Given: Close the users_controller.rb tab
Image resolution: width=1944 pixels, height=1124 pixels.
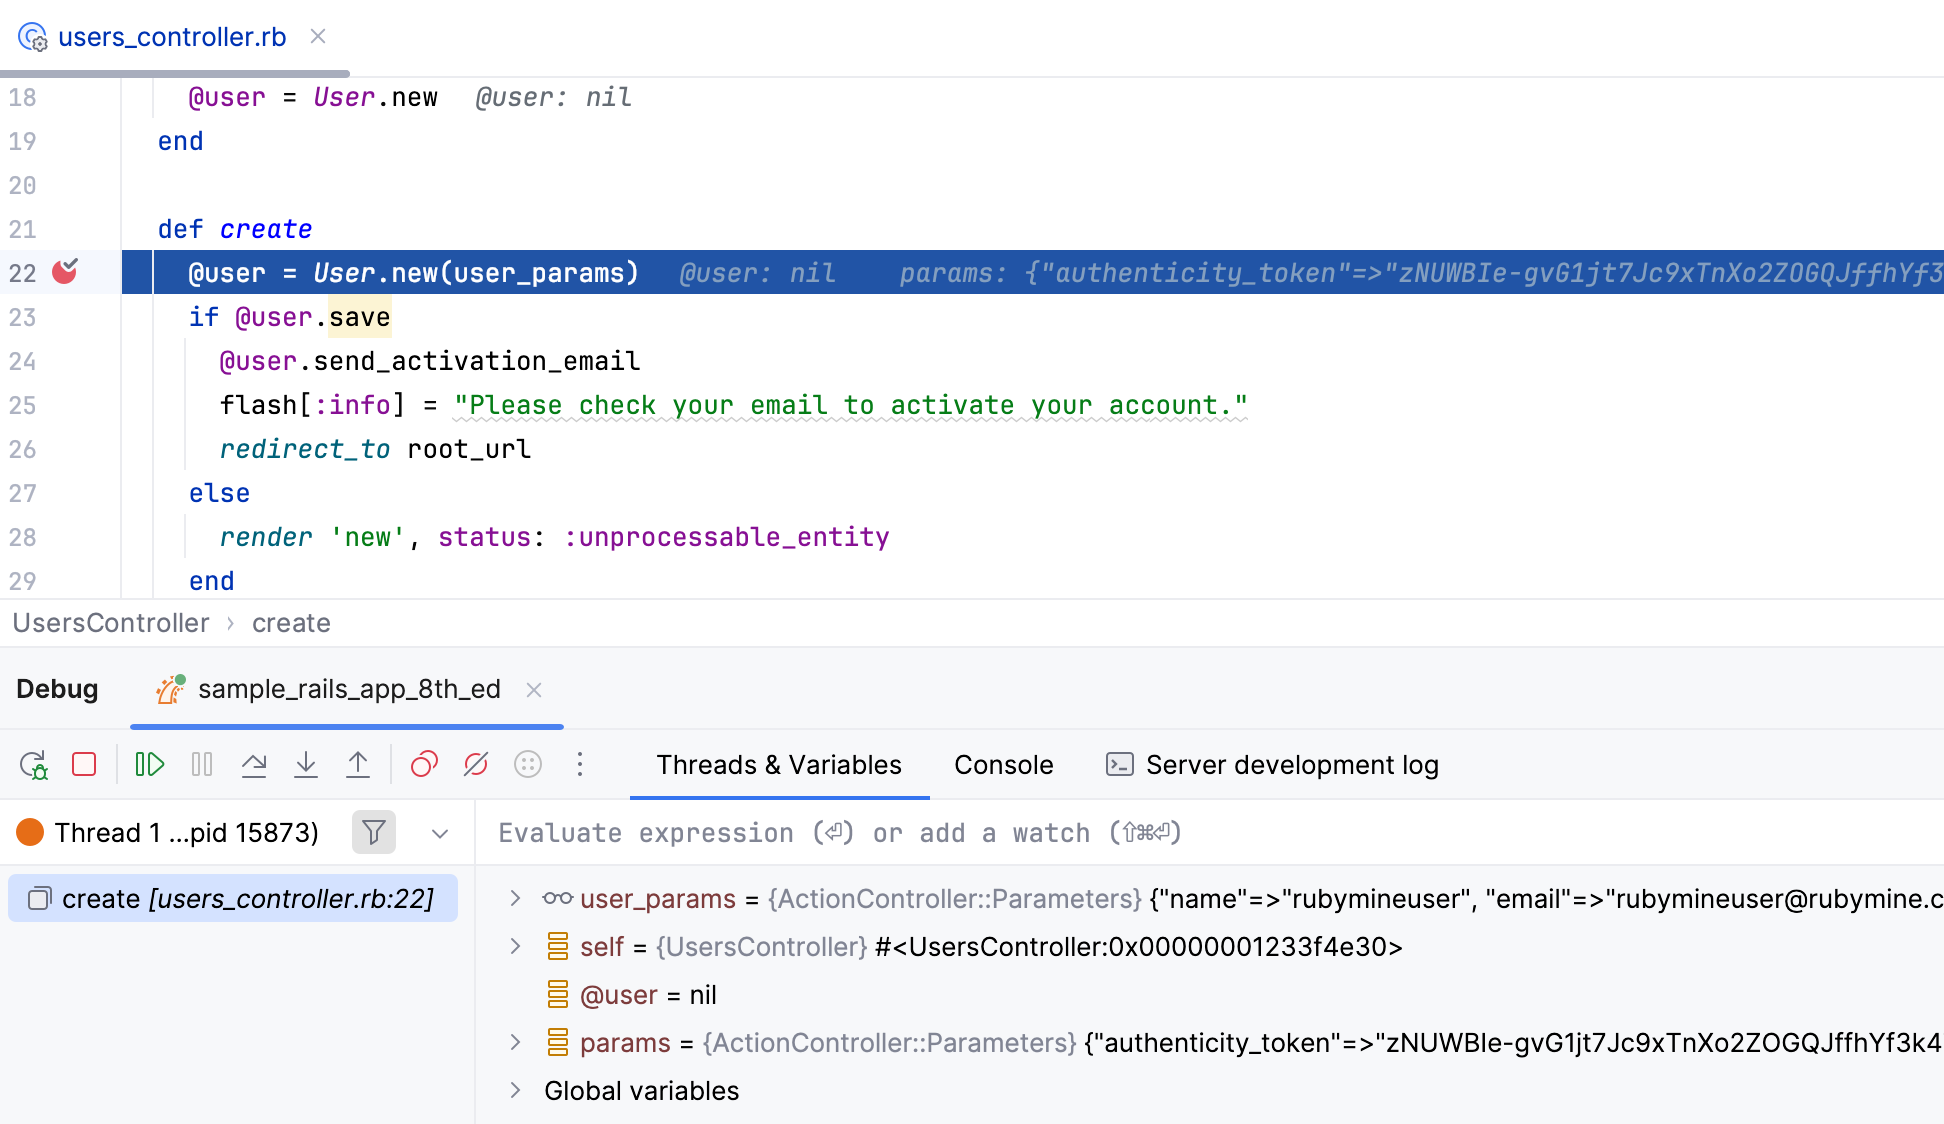Looking at the screenshot, I should [x=318, y=36].
